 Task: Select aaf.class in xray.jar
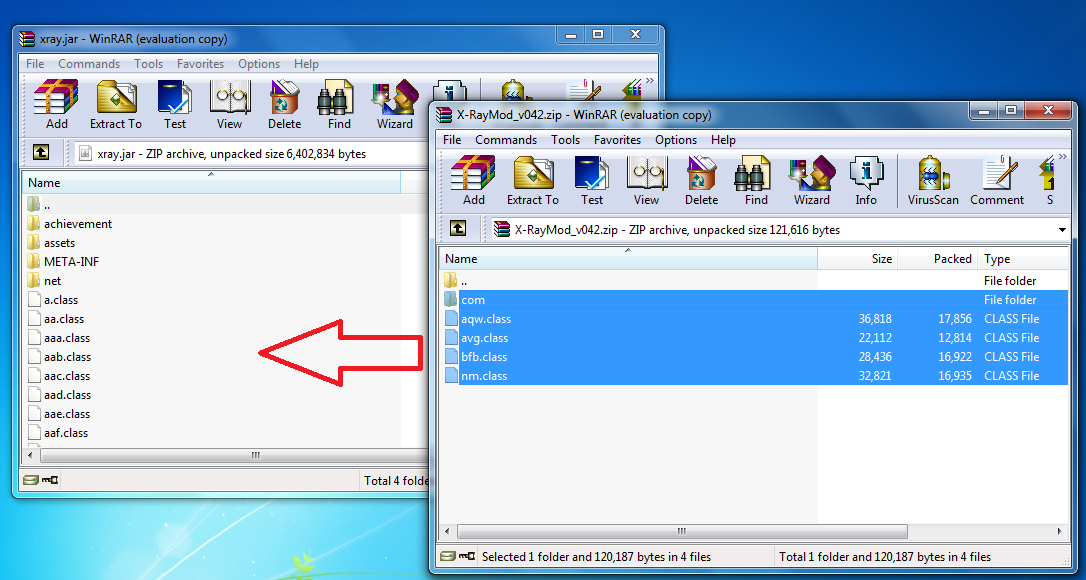tap(66, 433)
